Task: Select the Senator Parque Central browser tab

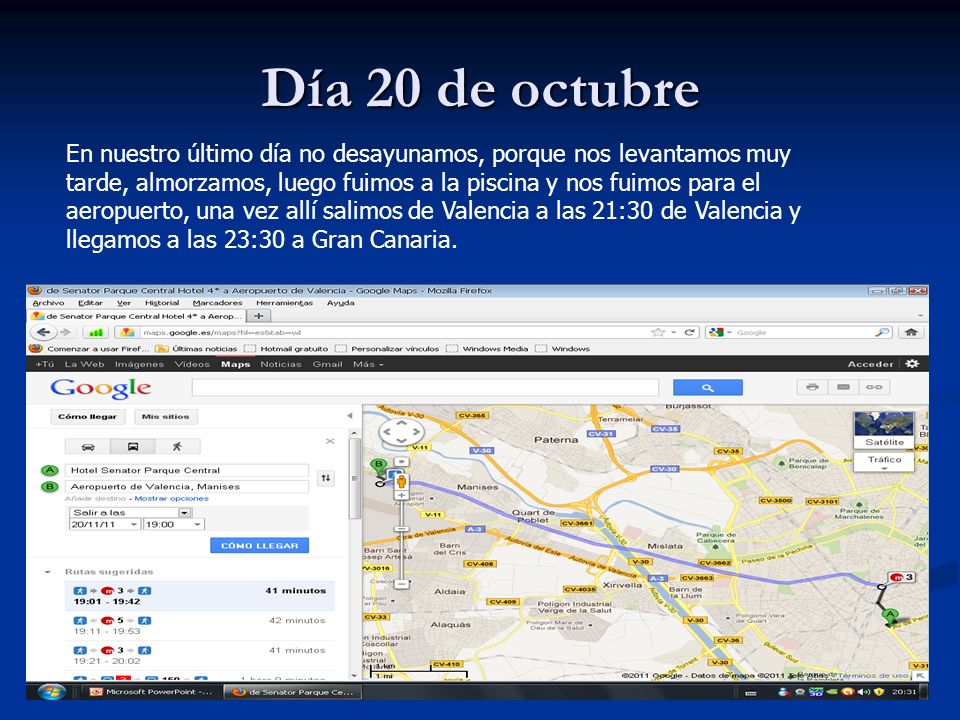Action: coord(137,316)
